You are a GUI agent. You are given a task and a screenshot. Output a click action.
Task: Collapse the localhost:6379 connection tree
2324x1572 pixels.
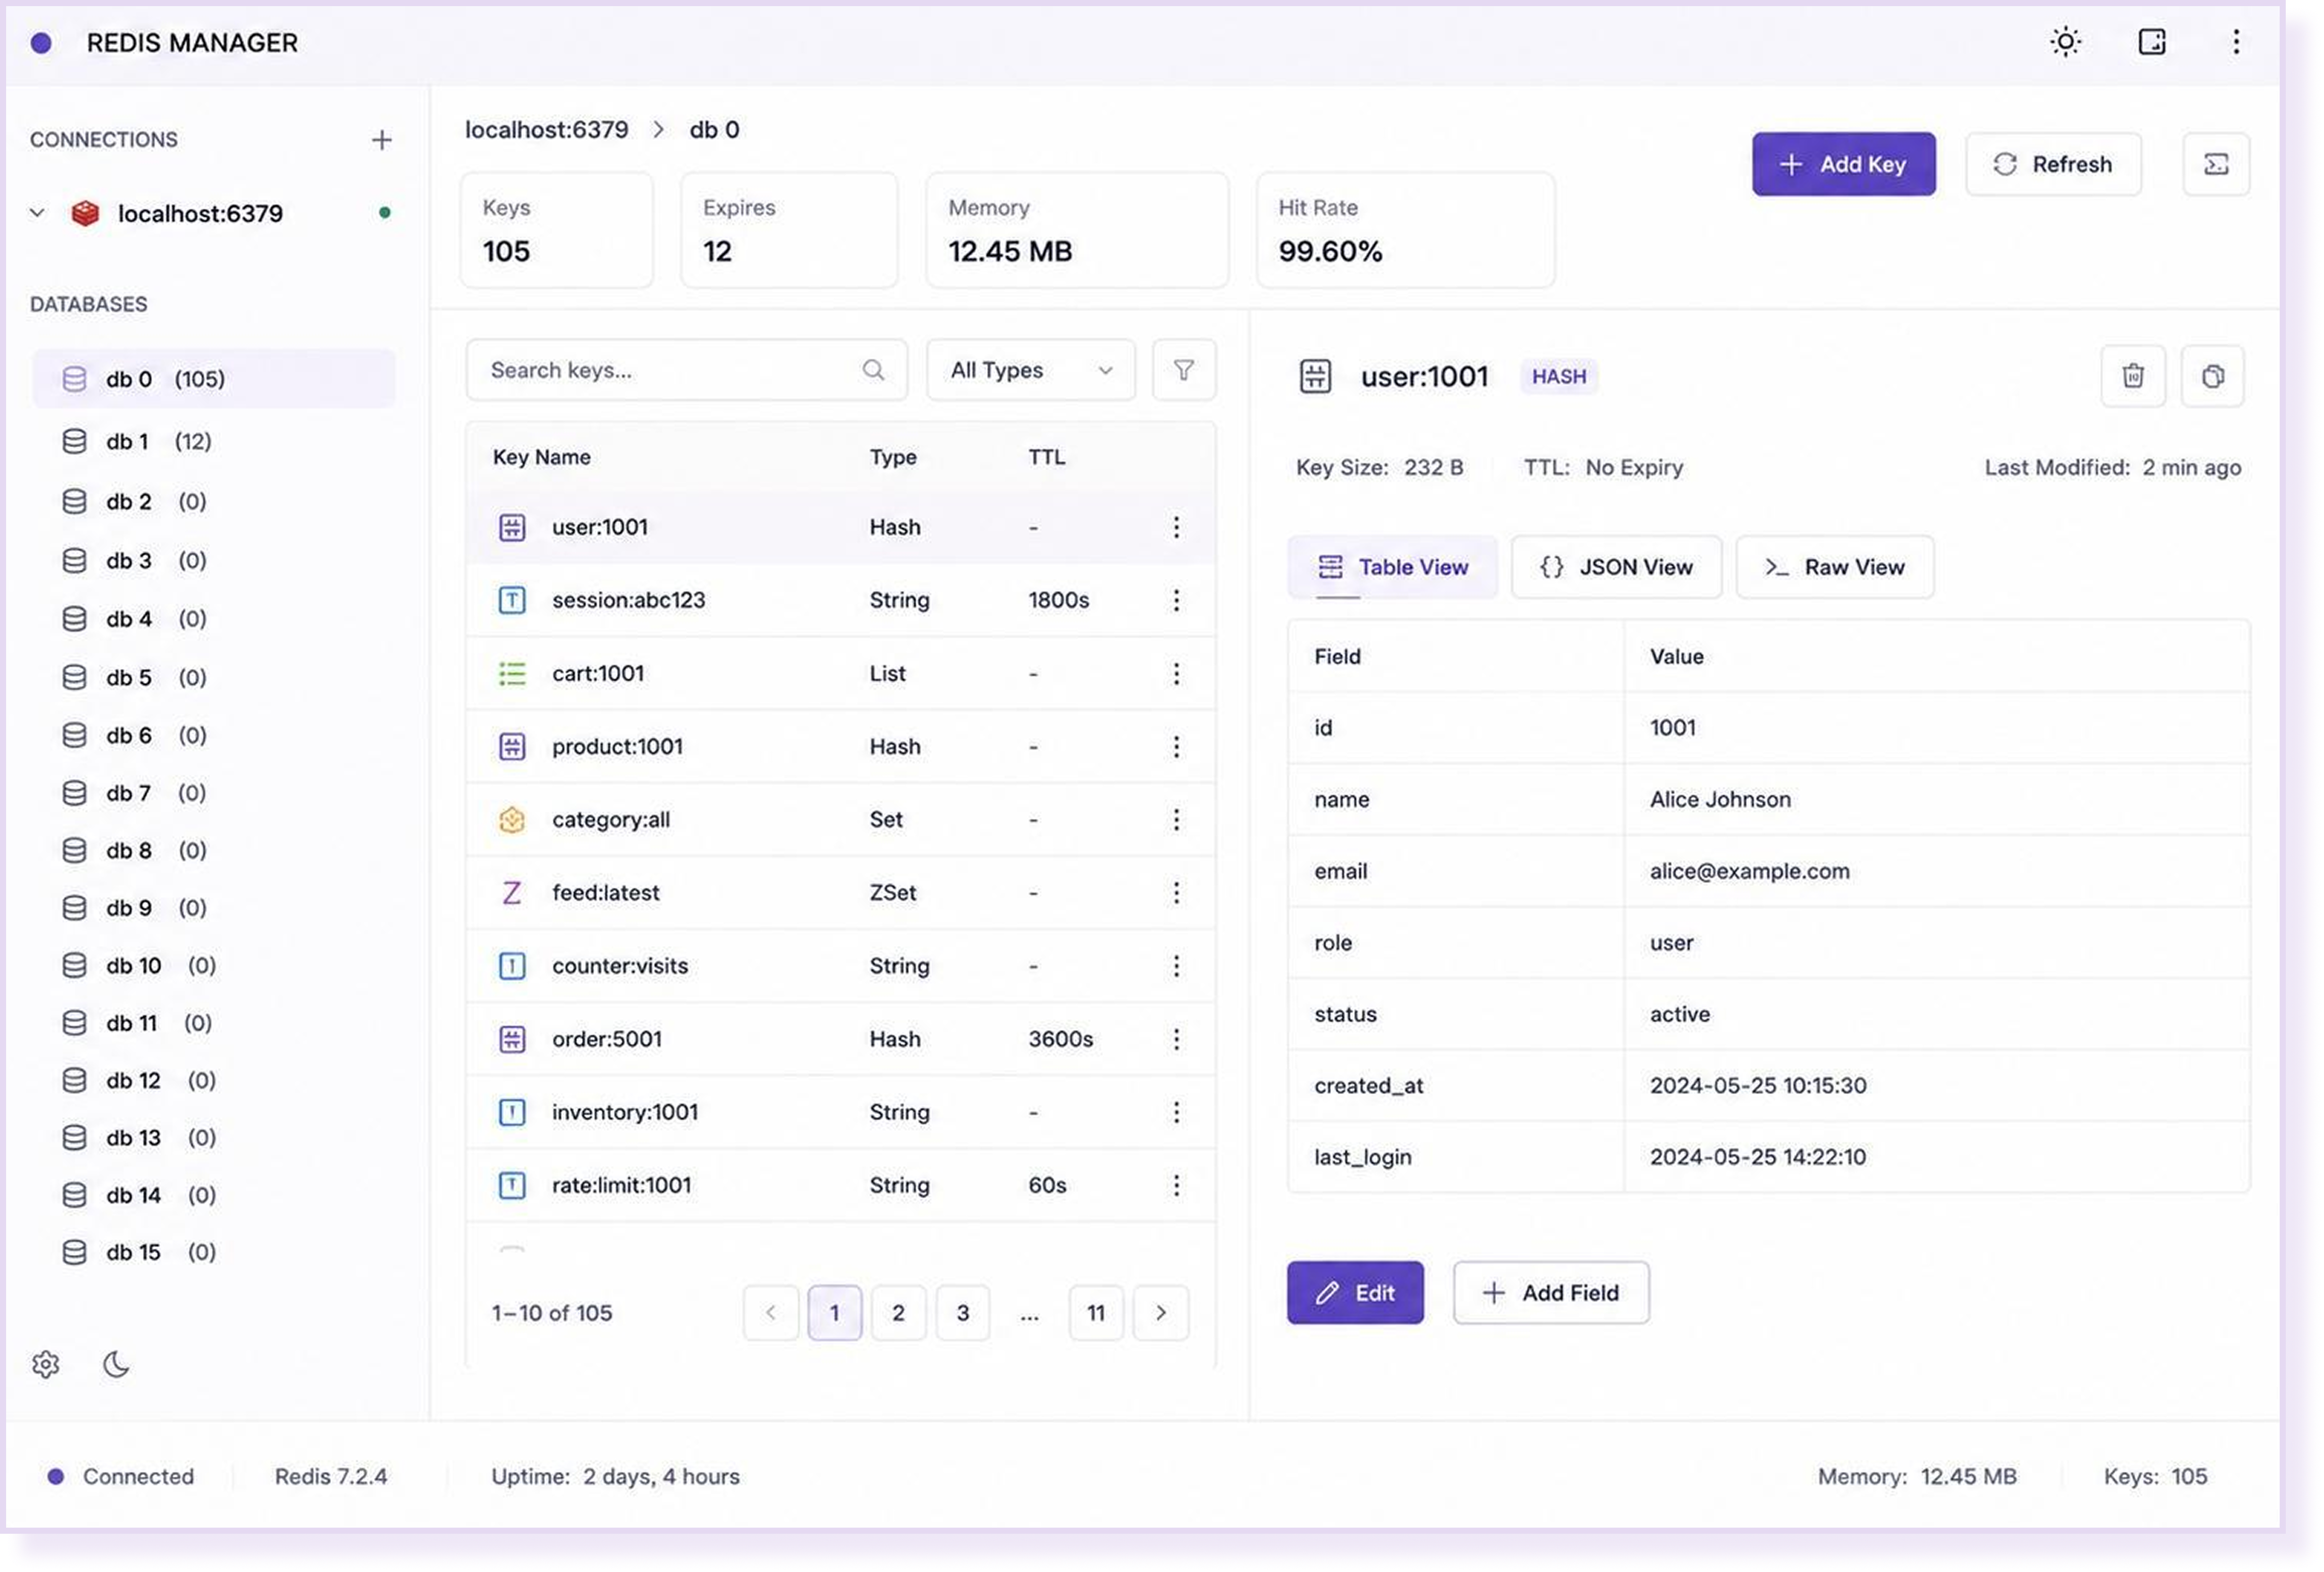(x=38, y=213)
